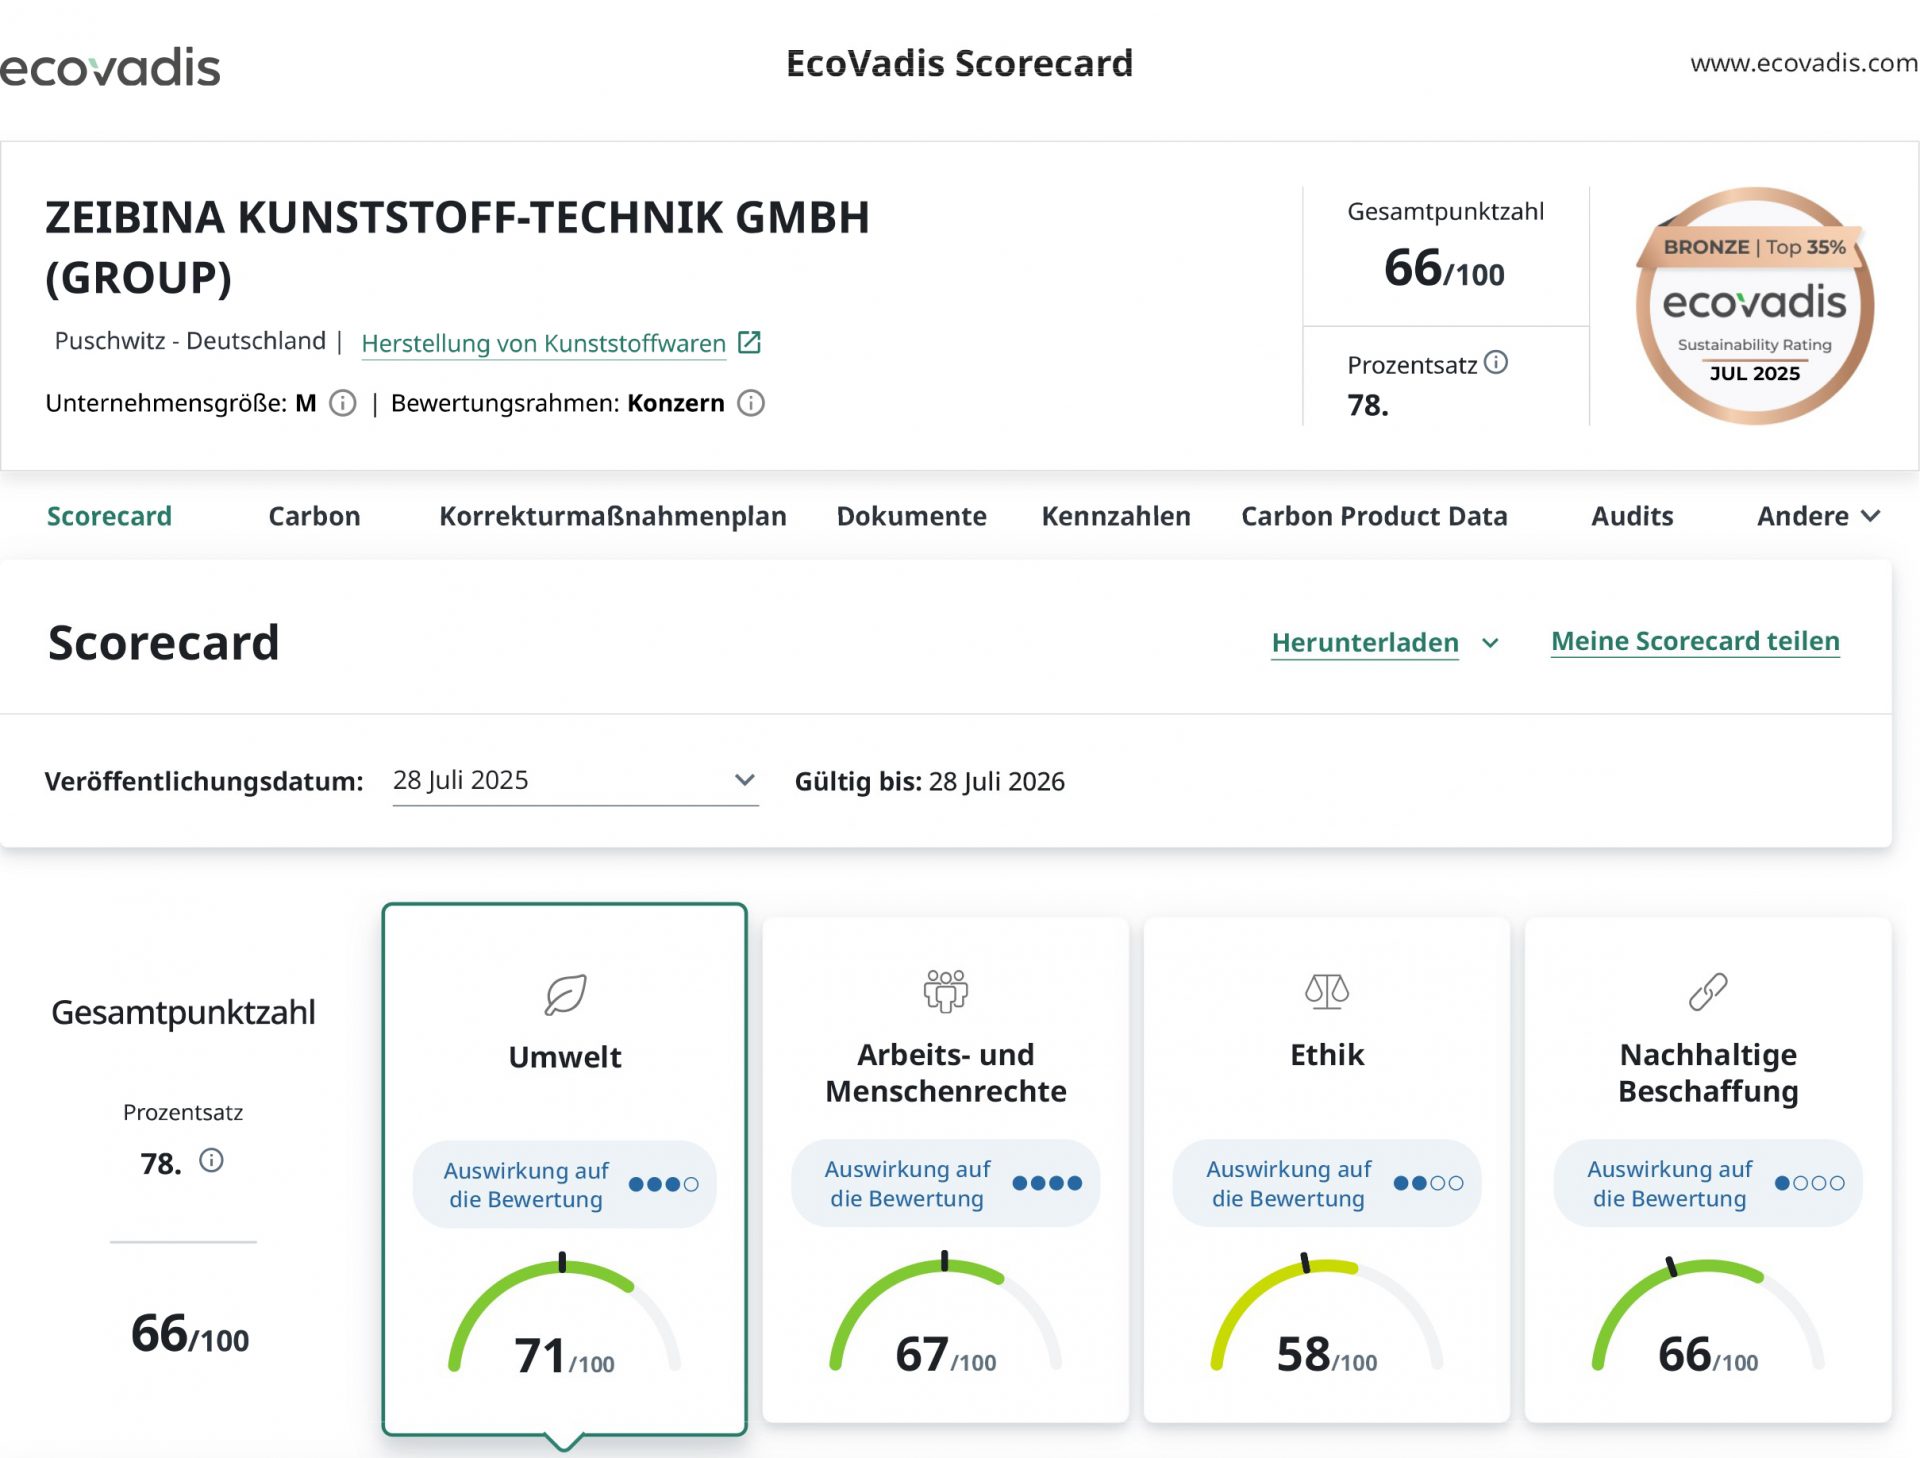
Task: Click the info icon next to Unternehmensgröße M
Action: 343,403
